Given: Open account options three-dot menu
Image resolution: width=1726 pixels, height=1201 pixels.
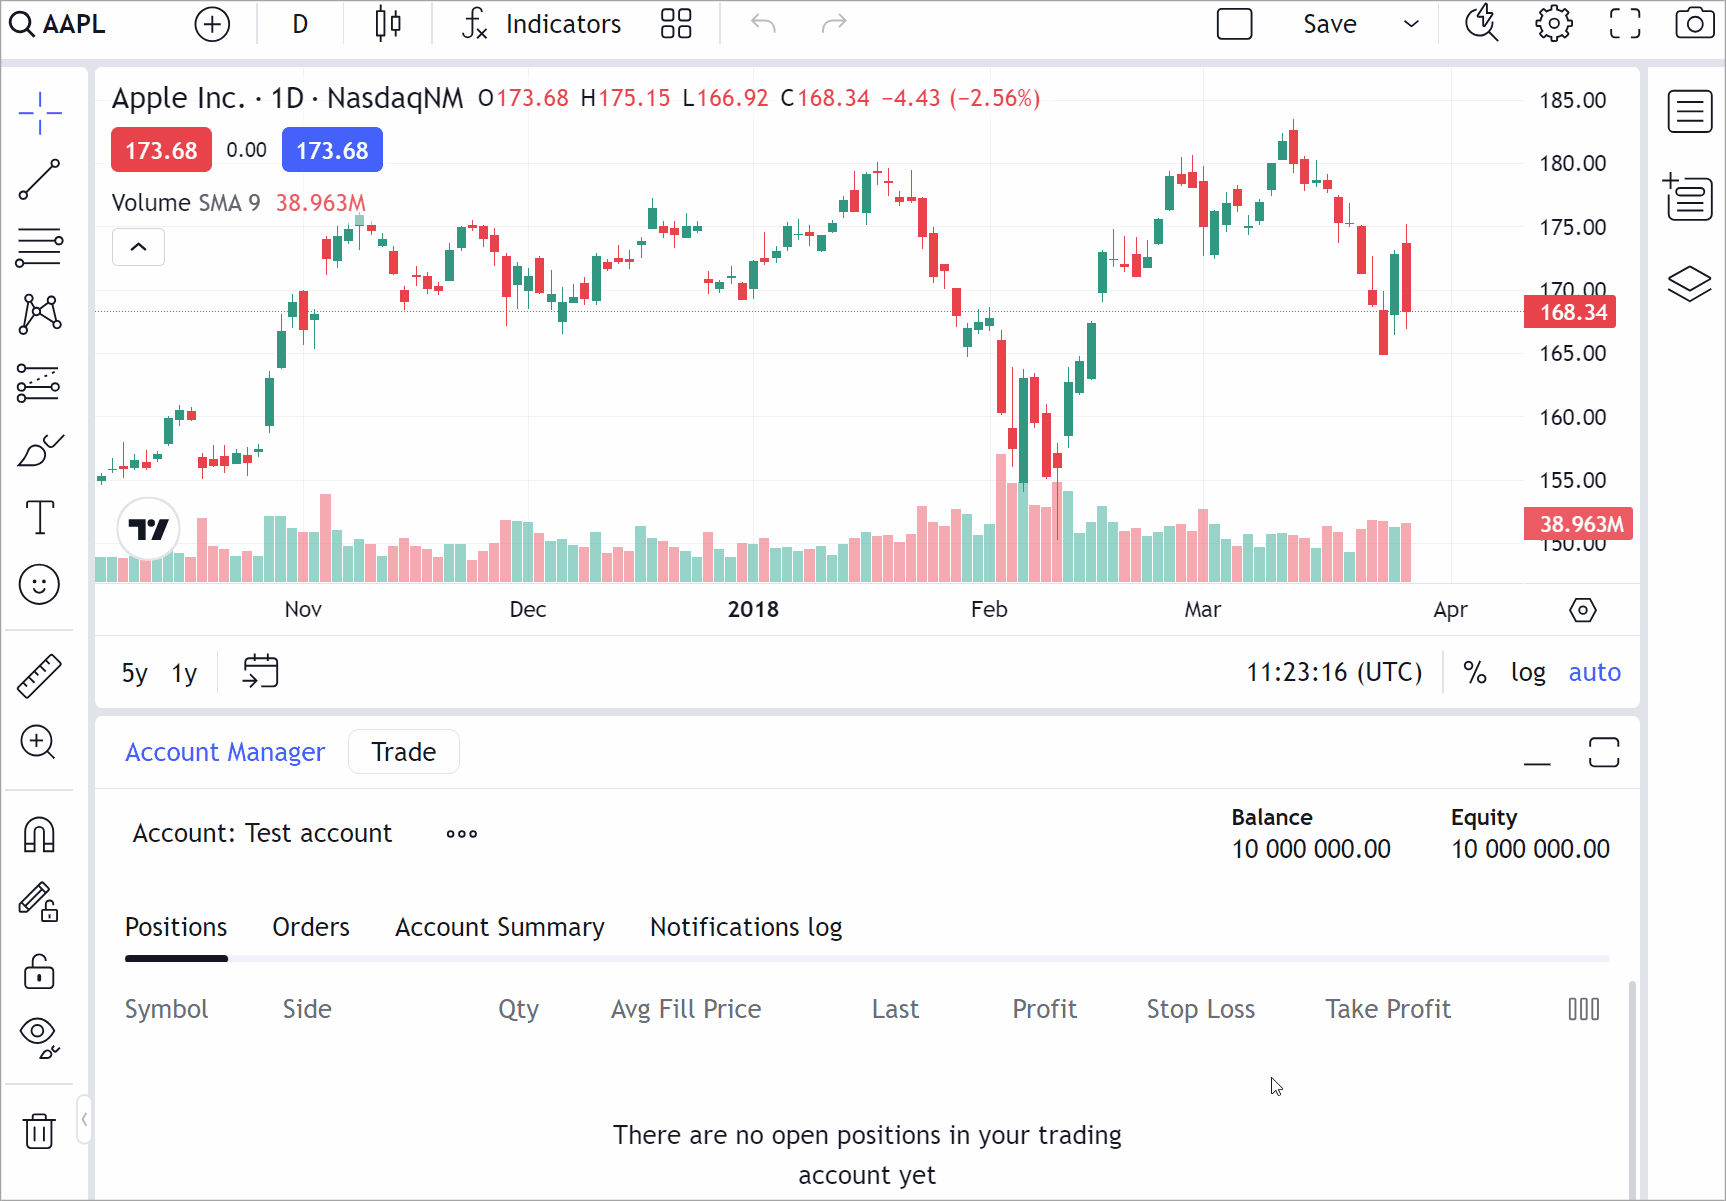Looking at the screenshot, I should (x=461, y=834).
